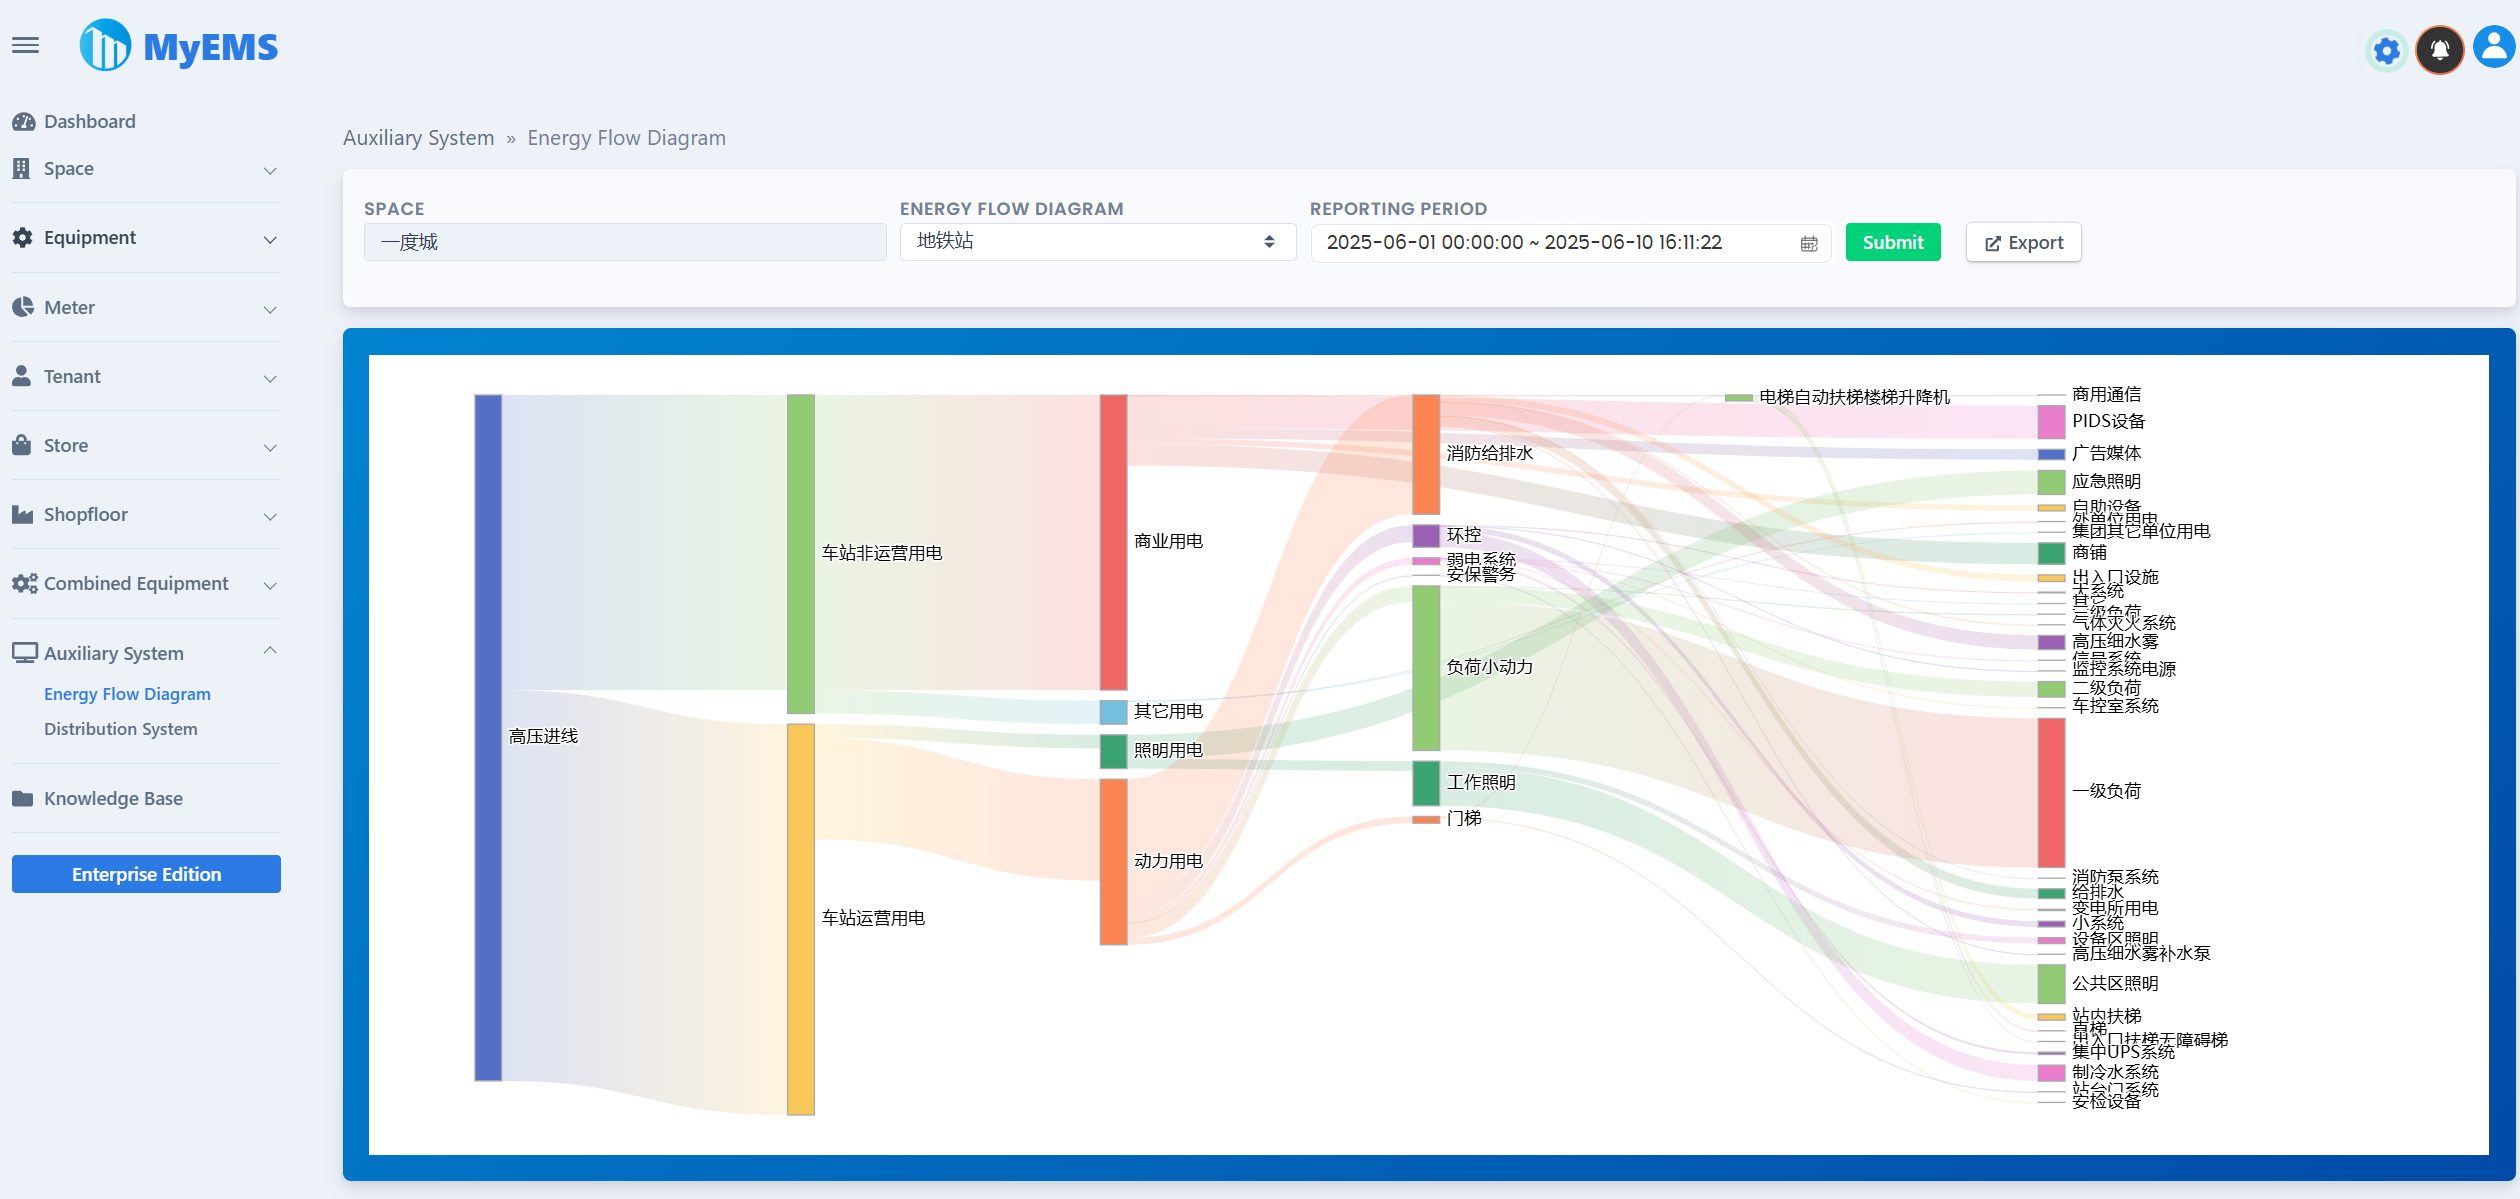Click the Submit button
Screen dimensions: 2520x1199
tap(1892, 242)
